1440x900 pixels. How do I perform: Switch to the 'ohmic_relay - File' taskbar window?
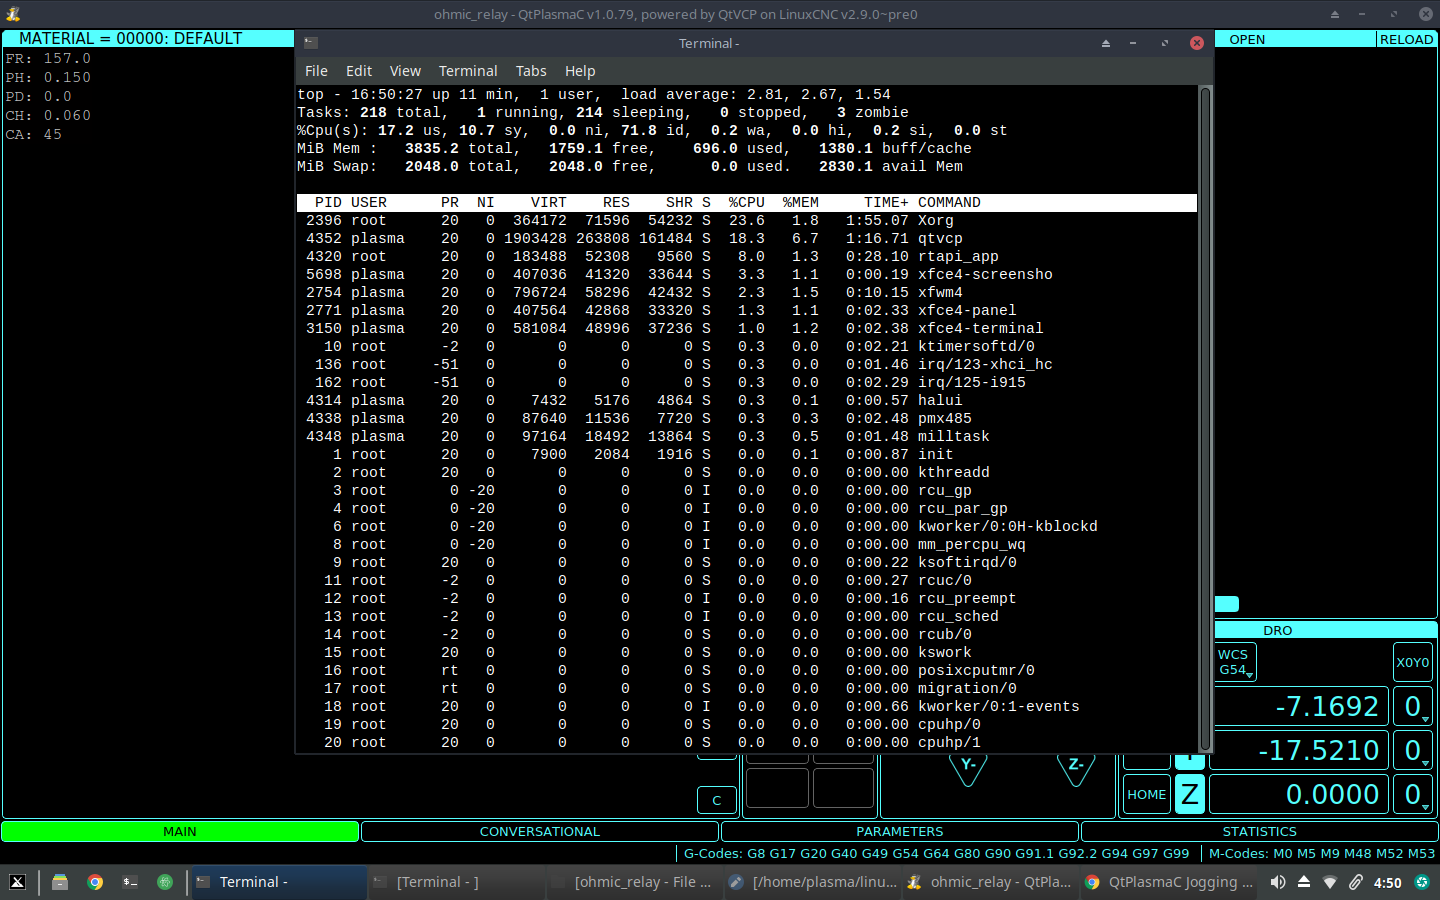point(634,882)
